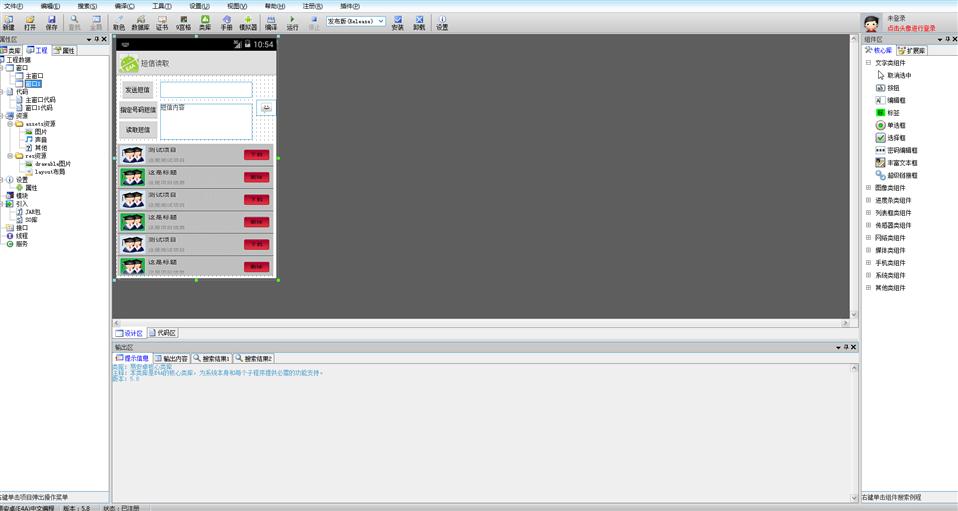The height and width of the screenshot is (511, 958).
Task: Expand the 图像类组件 component group
Action: pyautogui.click(x=868, y=188)
